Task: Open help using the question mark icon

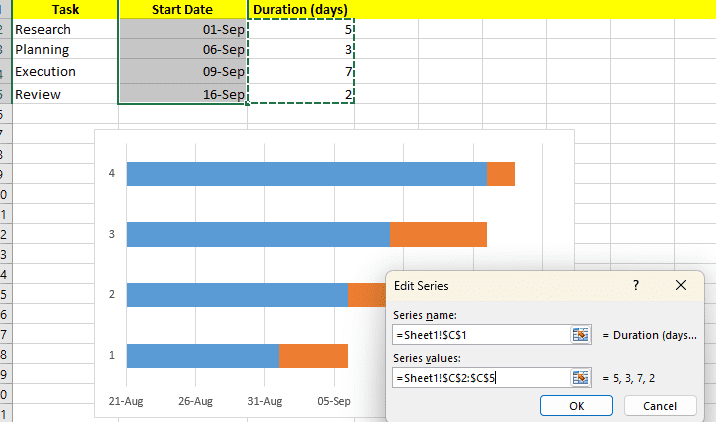Action: click(635, 285)
